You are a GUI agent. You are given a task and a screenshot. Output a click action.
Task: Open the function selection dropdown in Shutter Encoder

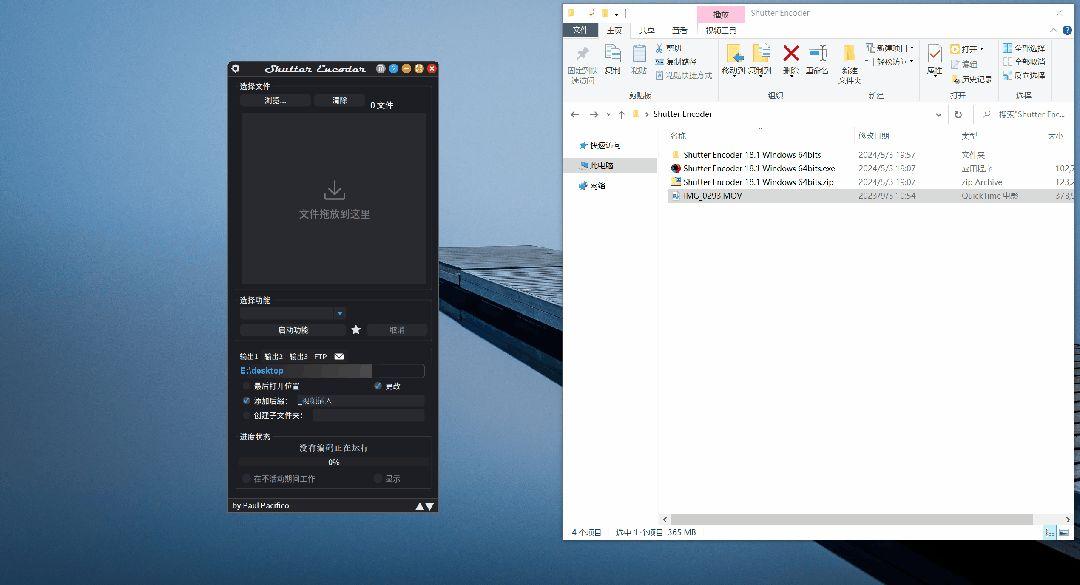click(340, 314)
